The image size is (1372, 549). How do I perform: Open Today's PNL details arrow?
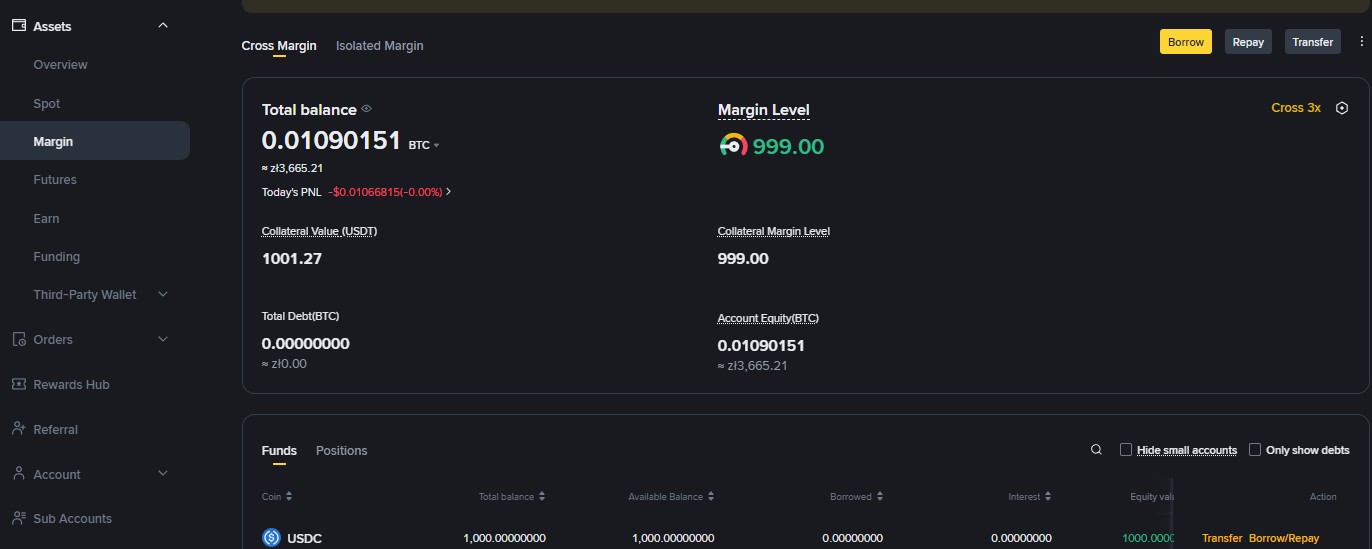449,192
